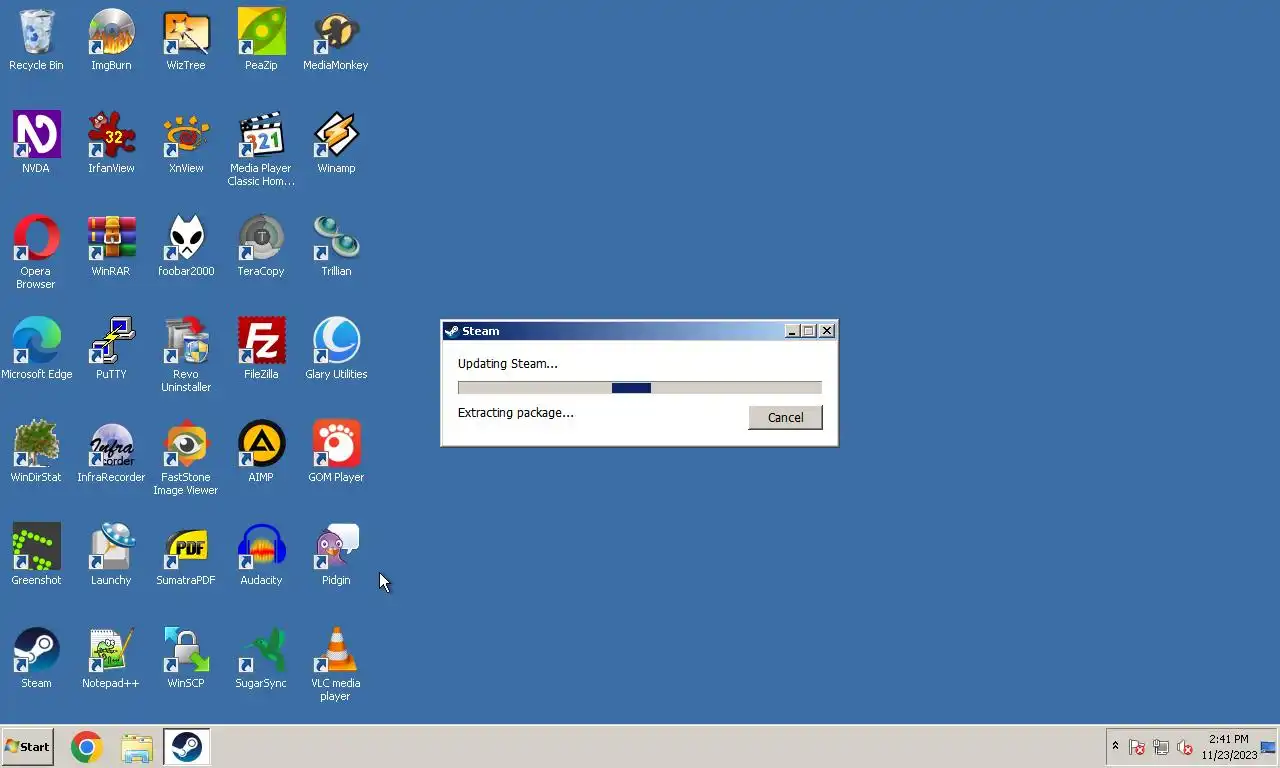The width and height of the screenshot is (1280, 768).
Task: Open the Recycle Bin desktop icon
Action: coord(36,40)
